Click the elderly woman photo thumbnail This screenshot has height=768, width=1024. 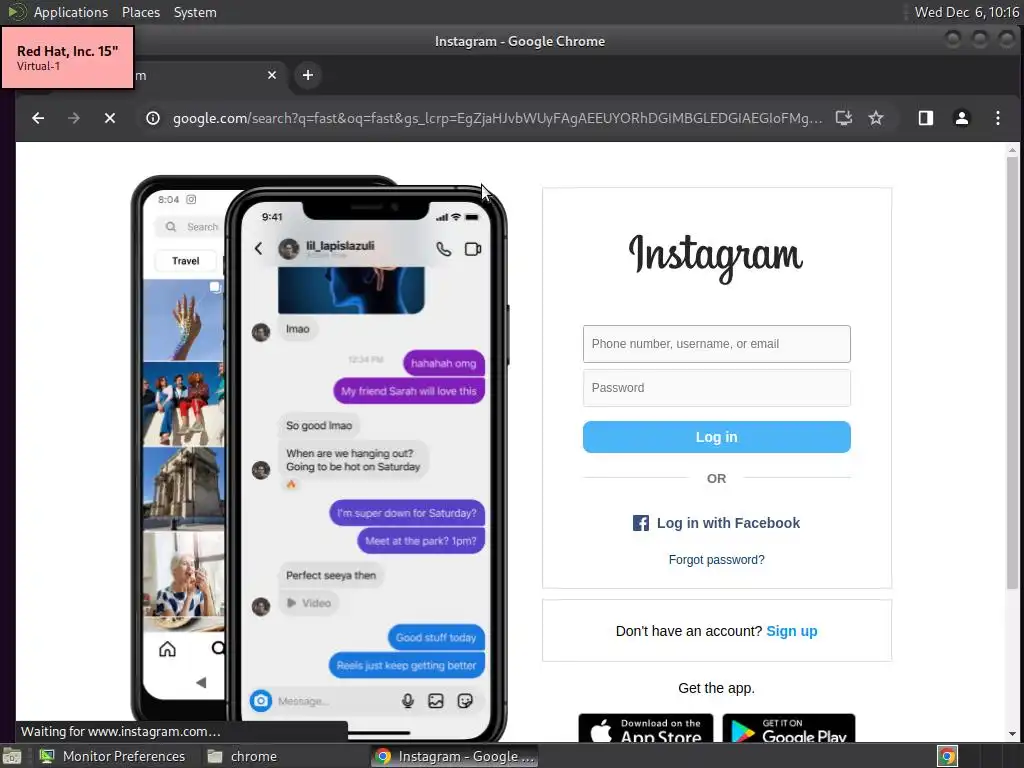coord(184,575)
